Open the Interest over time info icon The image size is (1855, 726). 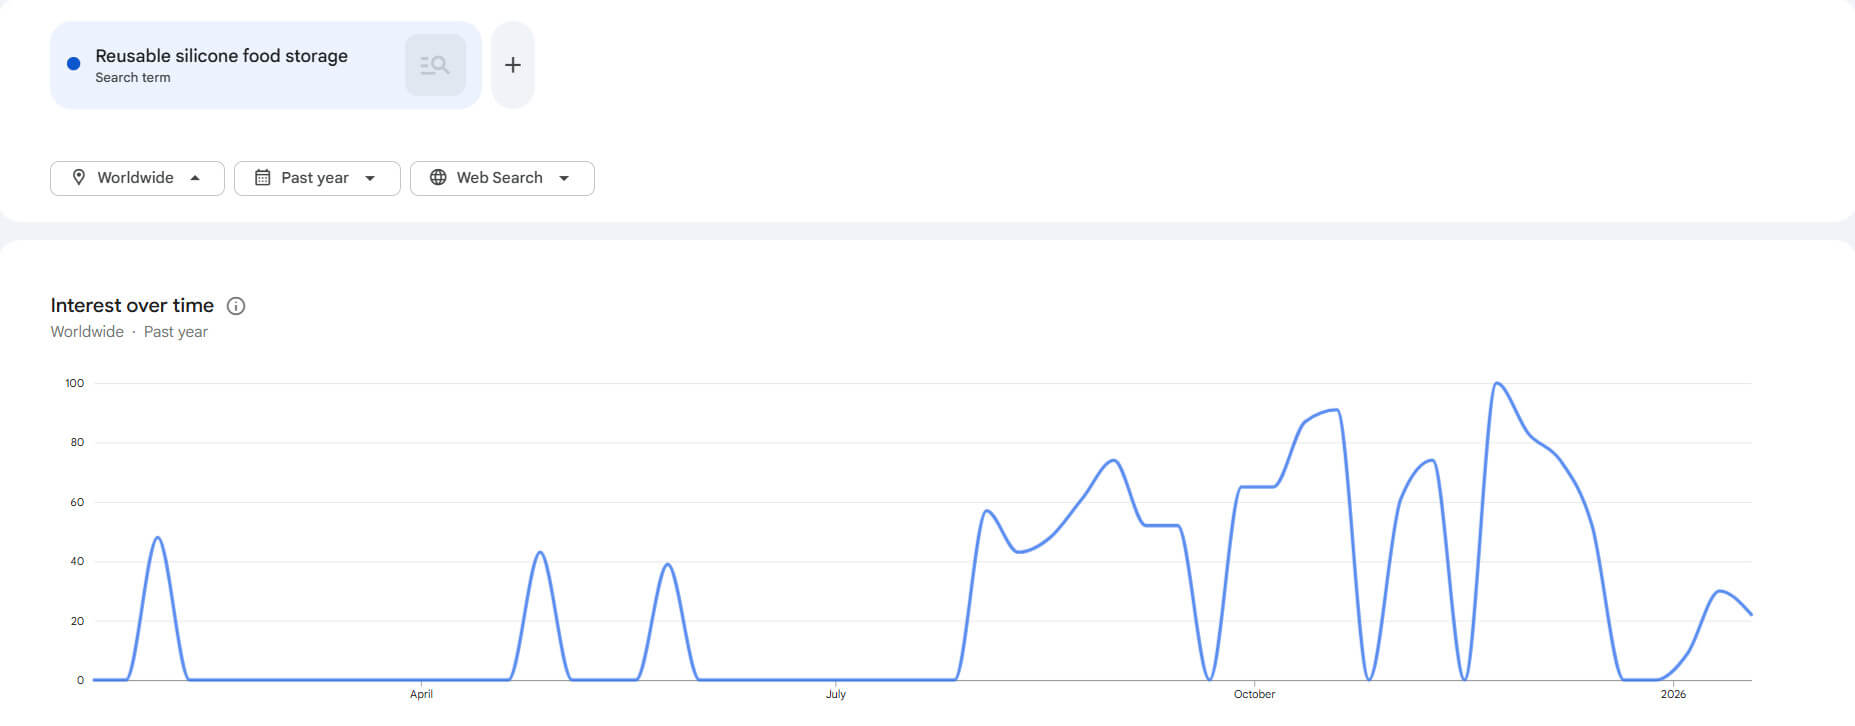coord(236,306)
